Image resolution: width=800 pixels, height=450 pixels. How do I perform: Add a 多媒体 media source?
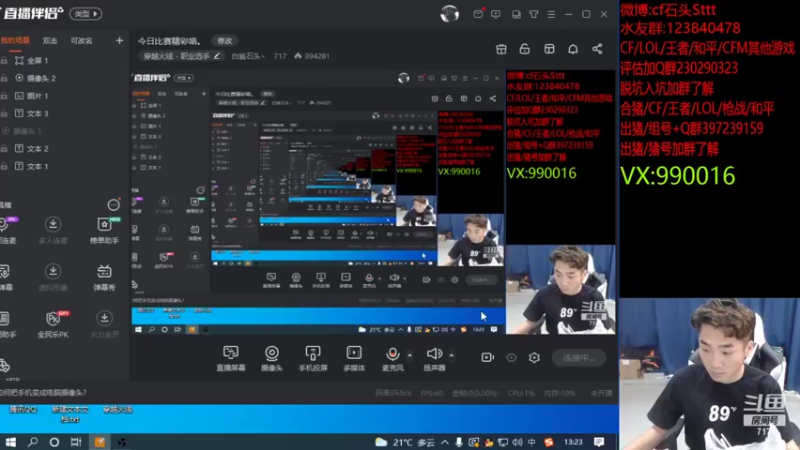[x=354, y=359]
